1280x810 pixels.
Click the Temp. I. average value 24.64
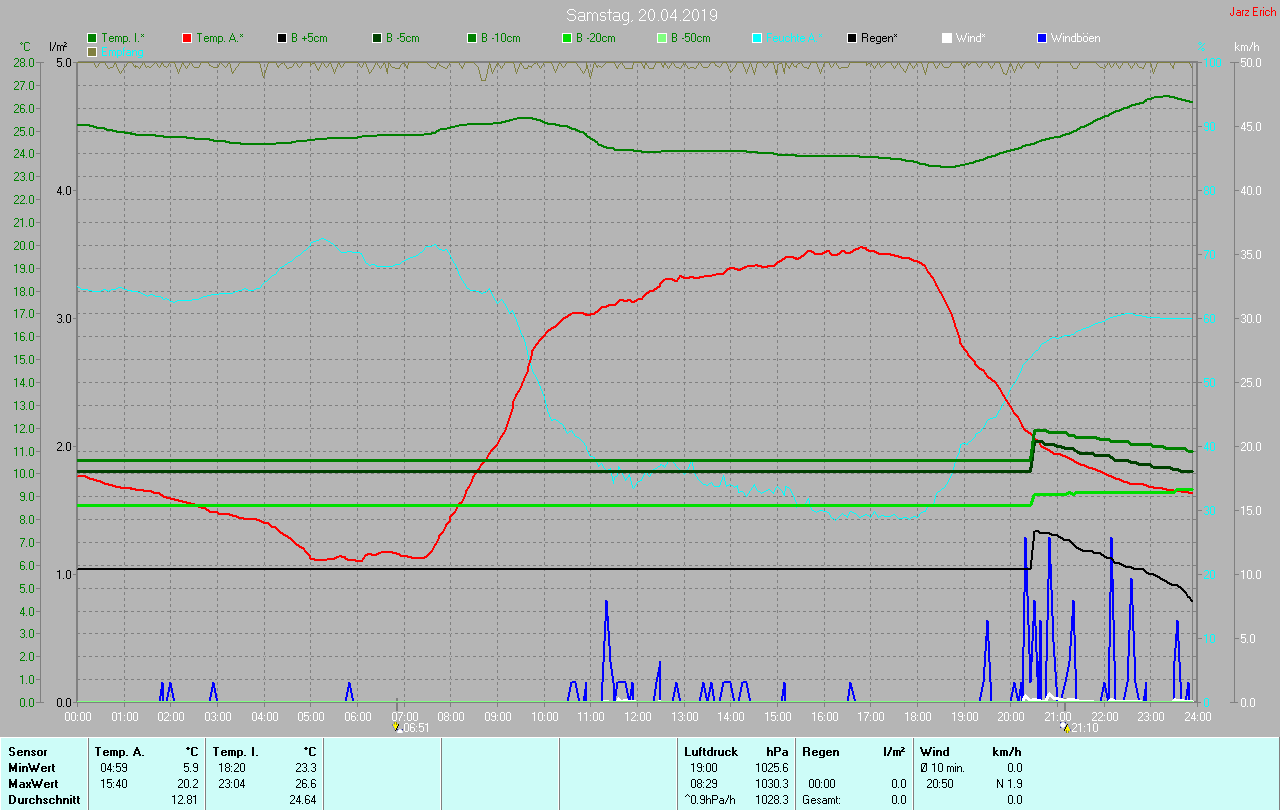301,800
